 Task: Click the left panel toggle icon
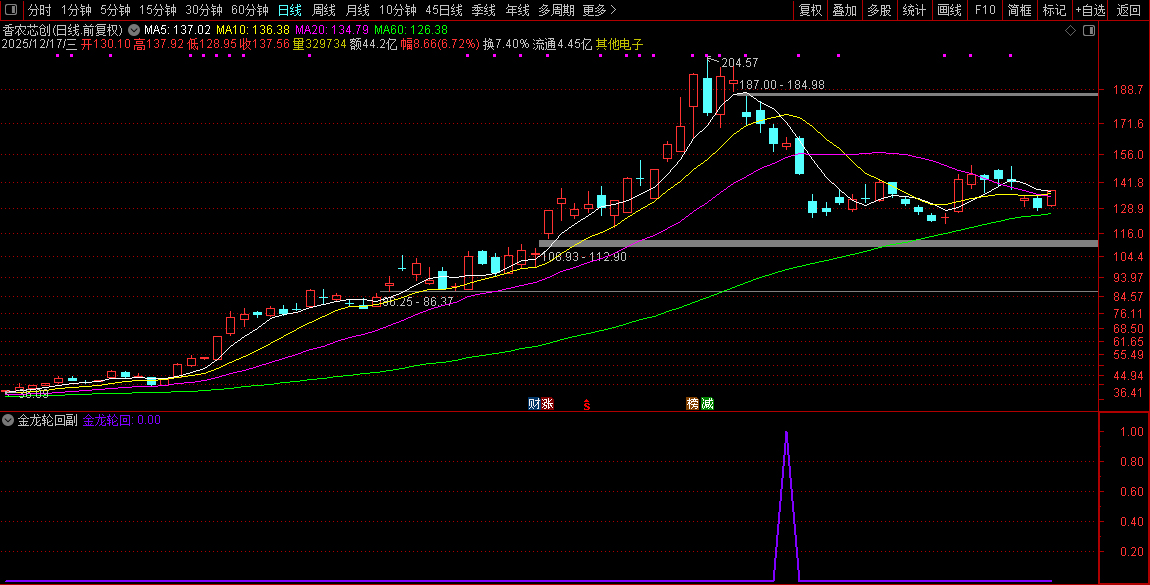pyautogui.click(x=11, y=11)
